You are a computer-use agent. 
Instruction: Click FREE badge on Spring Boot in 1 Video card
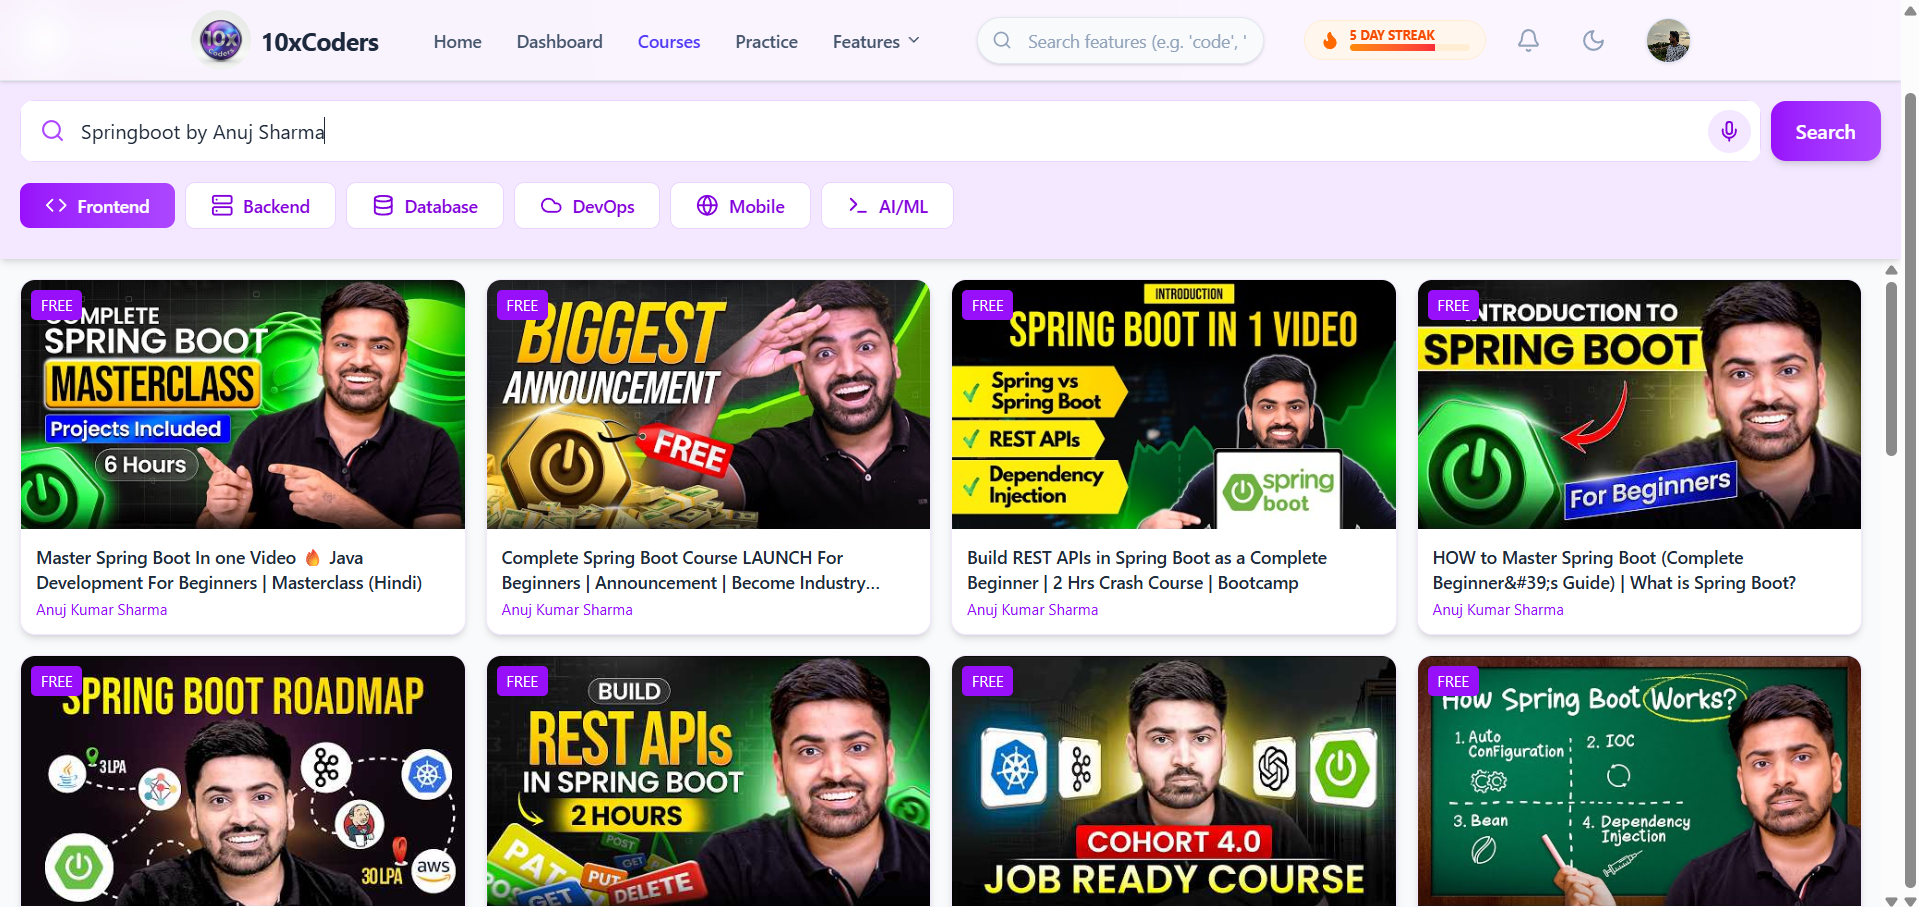(x=987, y=305)
